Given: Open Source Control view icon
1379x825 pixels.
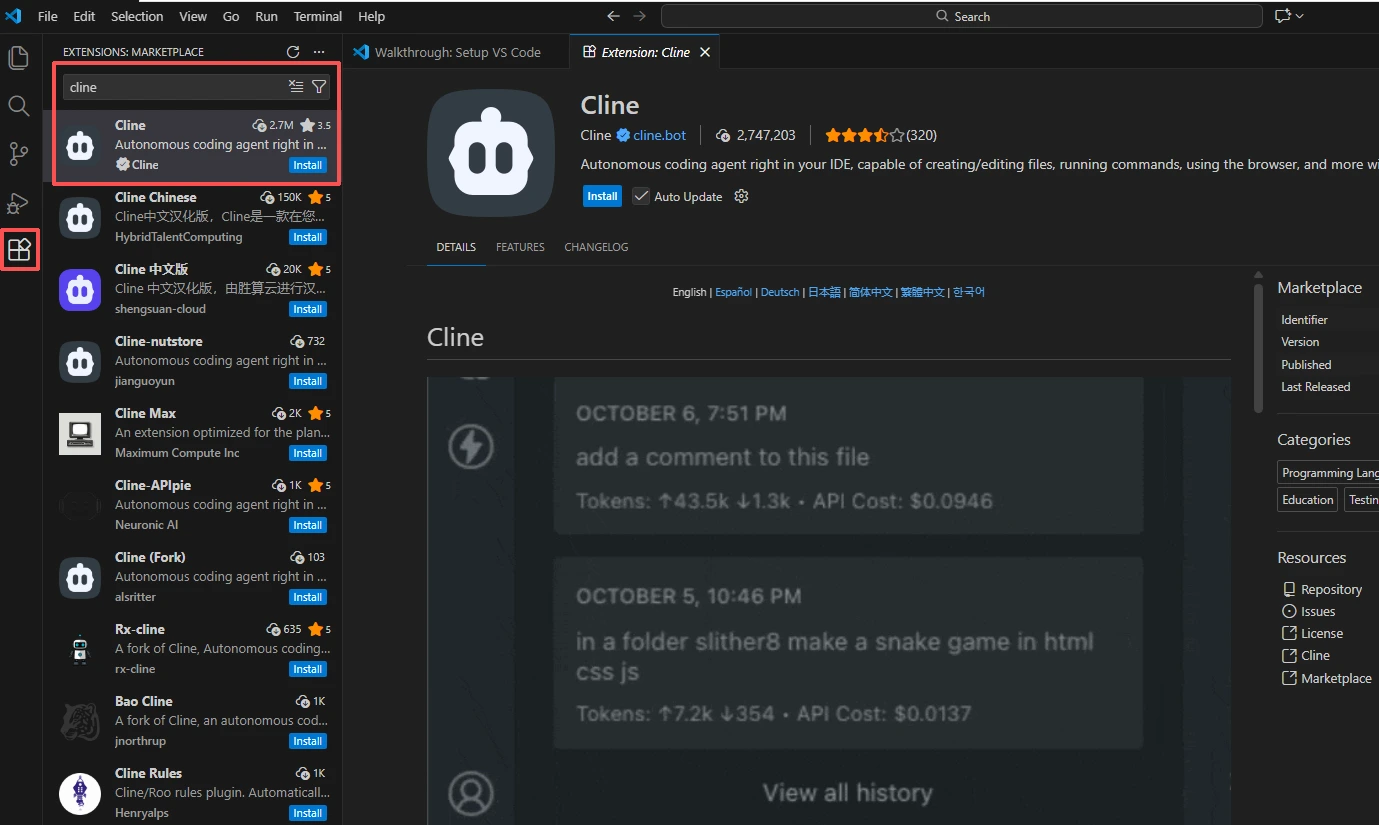Looking at the screenshot, I should click(18, 154).
